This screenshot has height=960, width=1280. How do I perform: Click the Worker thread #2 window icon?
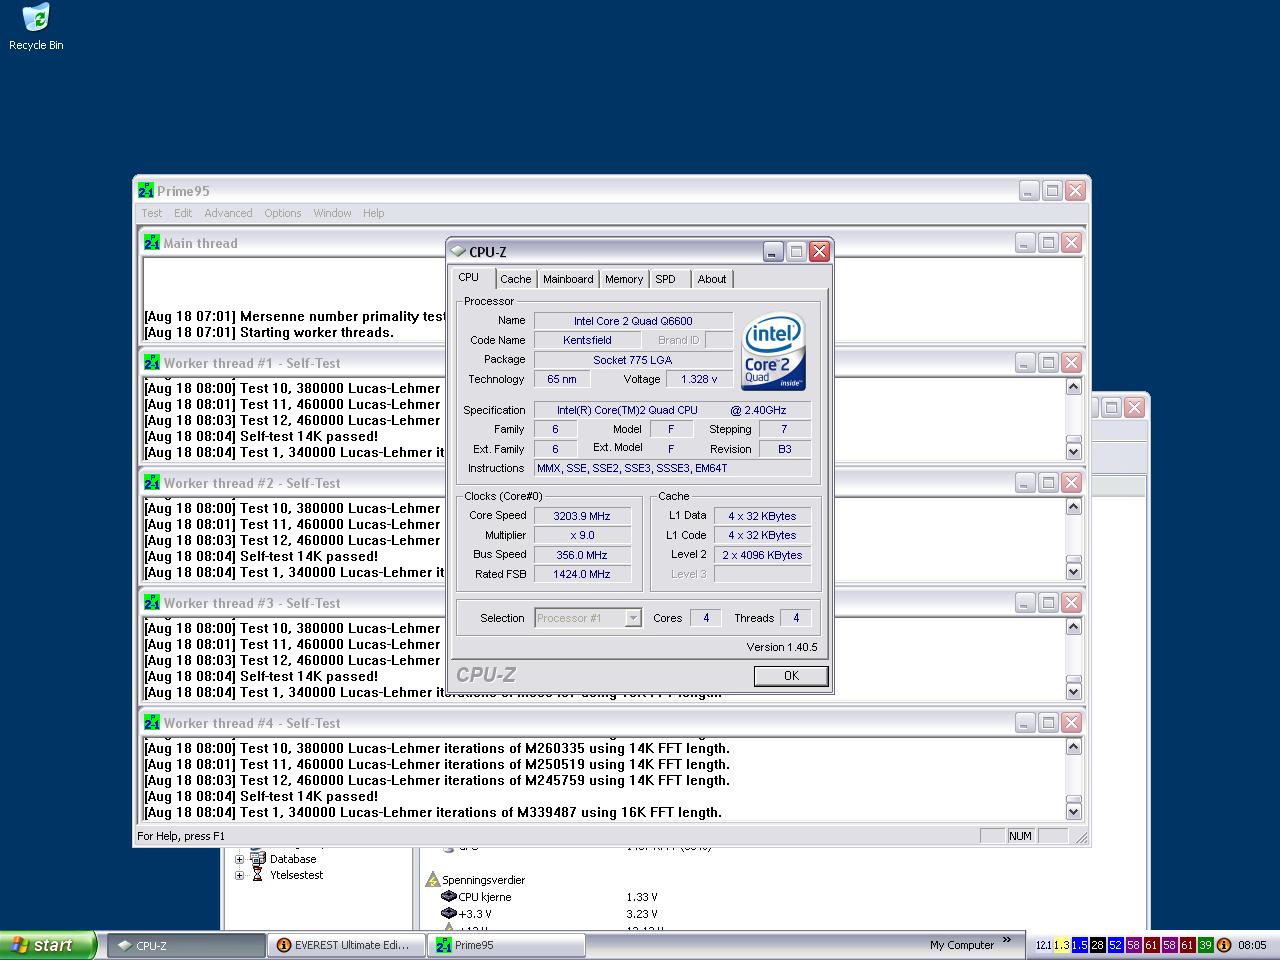(x=152, y=482)
